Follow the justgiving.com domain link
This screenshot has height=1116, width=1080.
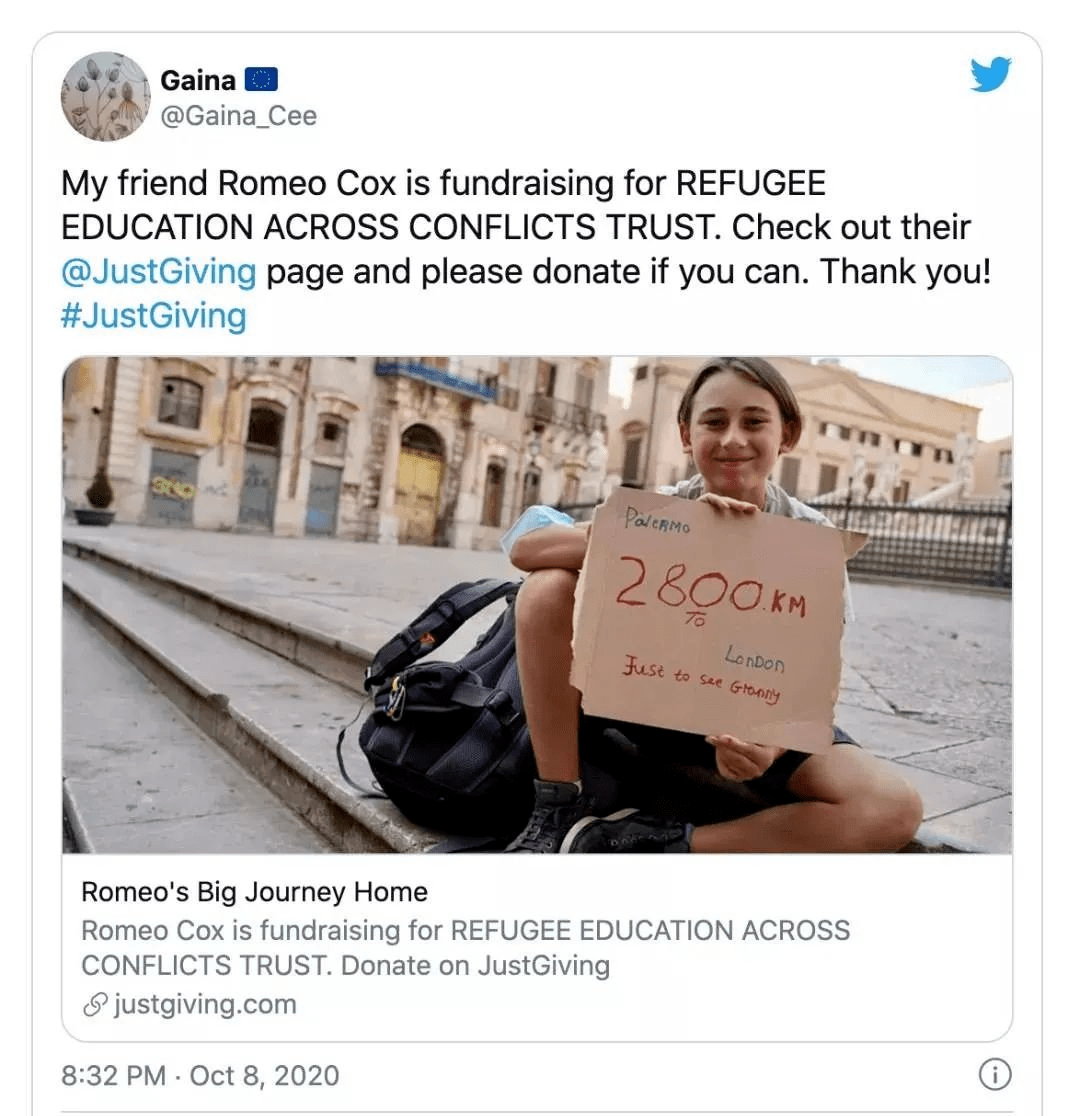205,1004
